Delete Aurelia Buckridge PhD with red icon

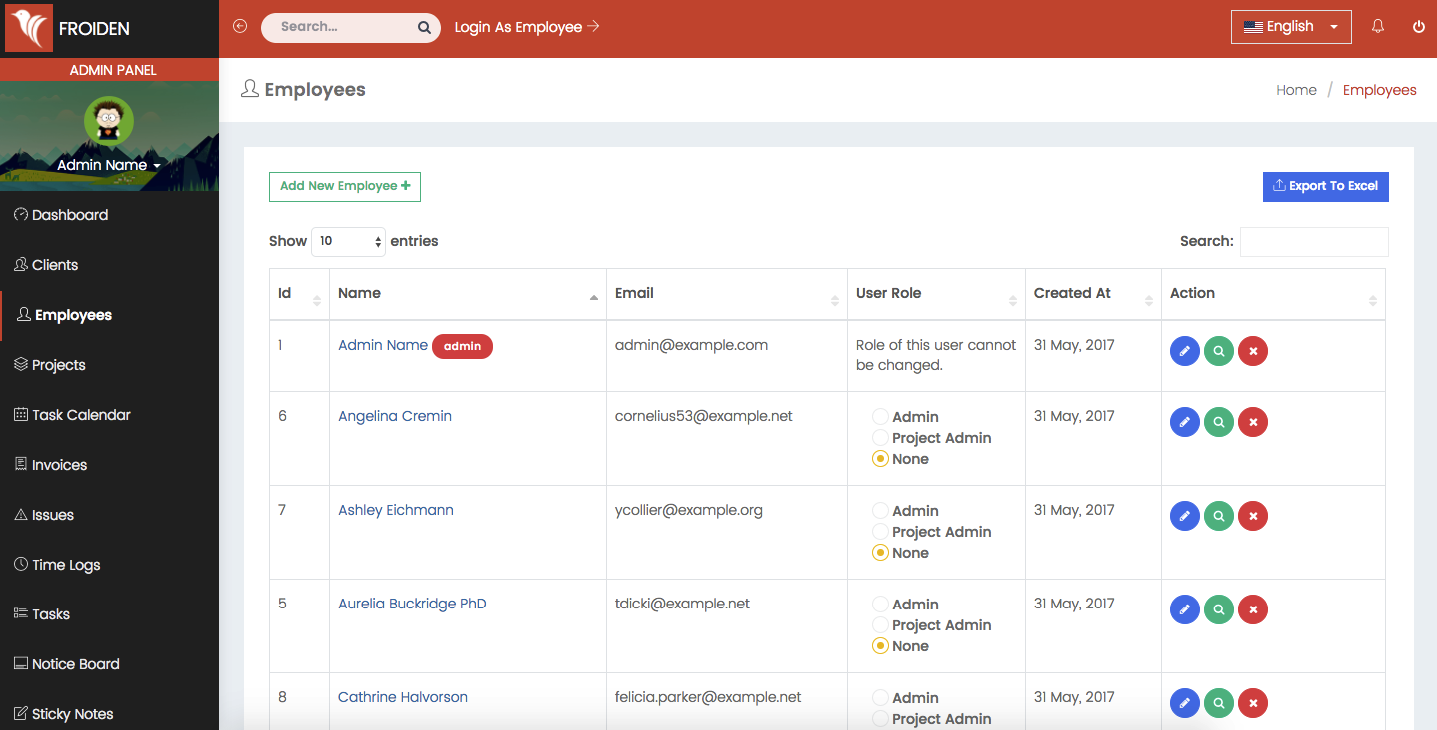click(1252, 609)
